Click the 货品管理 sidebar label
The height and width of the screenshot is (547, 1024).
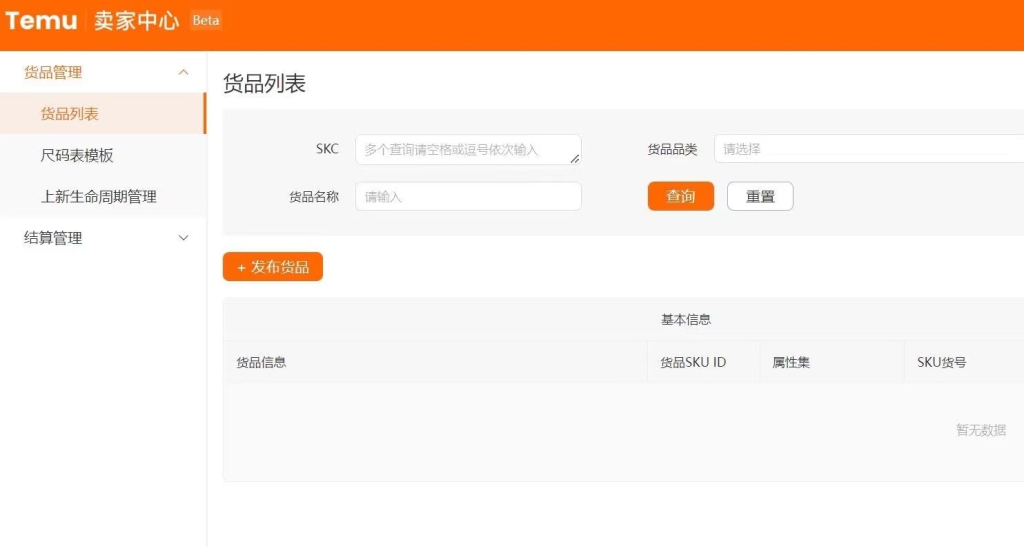click(x=53, y=72)
